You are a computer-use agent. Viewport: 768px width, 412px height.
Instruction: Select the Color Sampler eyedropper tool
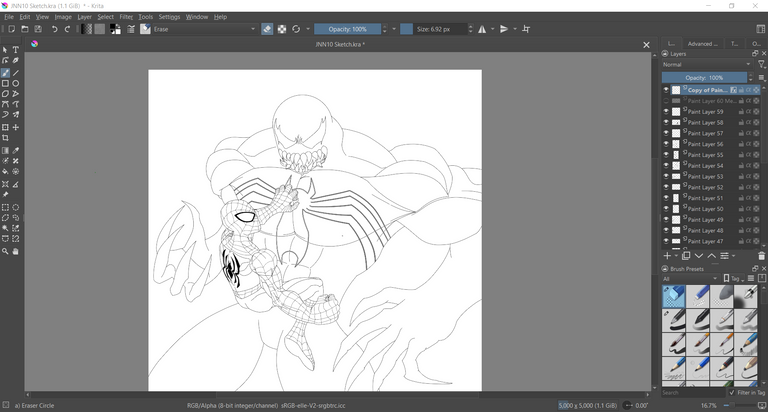click(16, 150)
